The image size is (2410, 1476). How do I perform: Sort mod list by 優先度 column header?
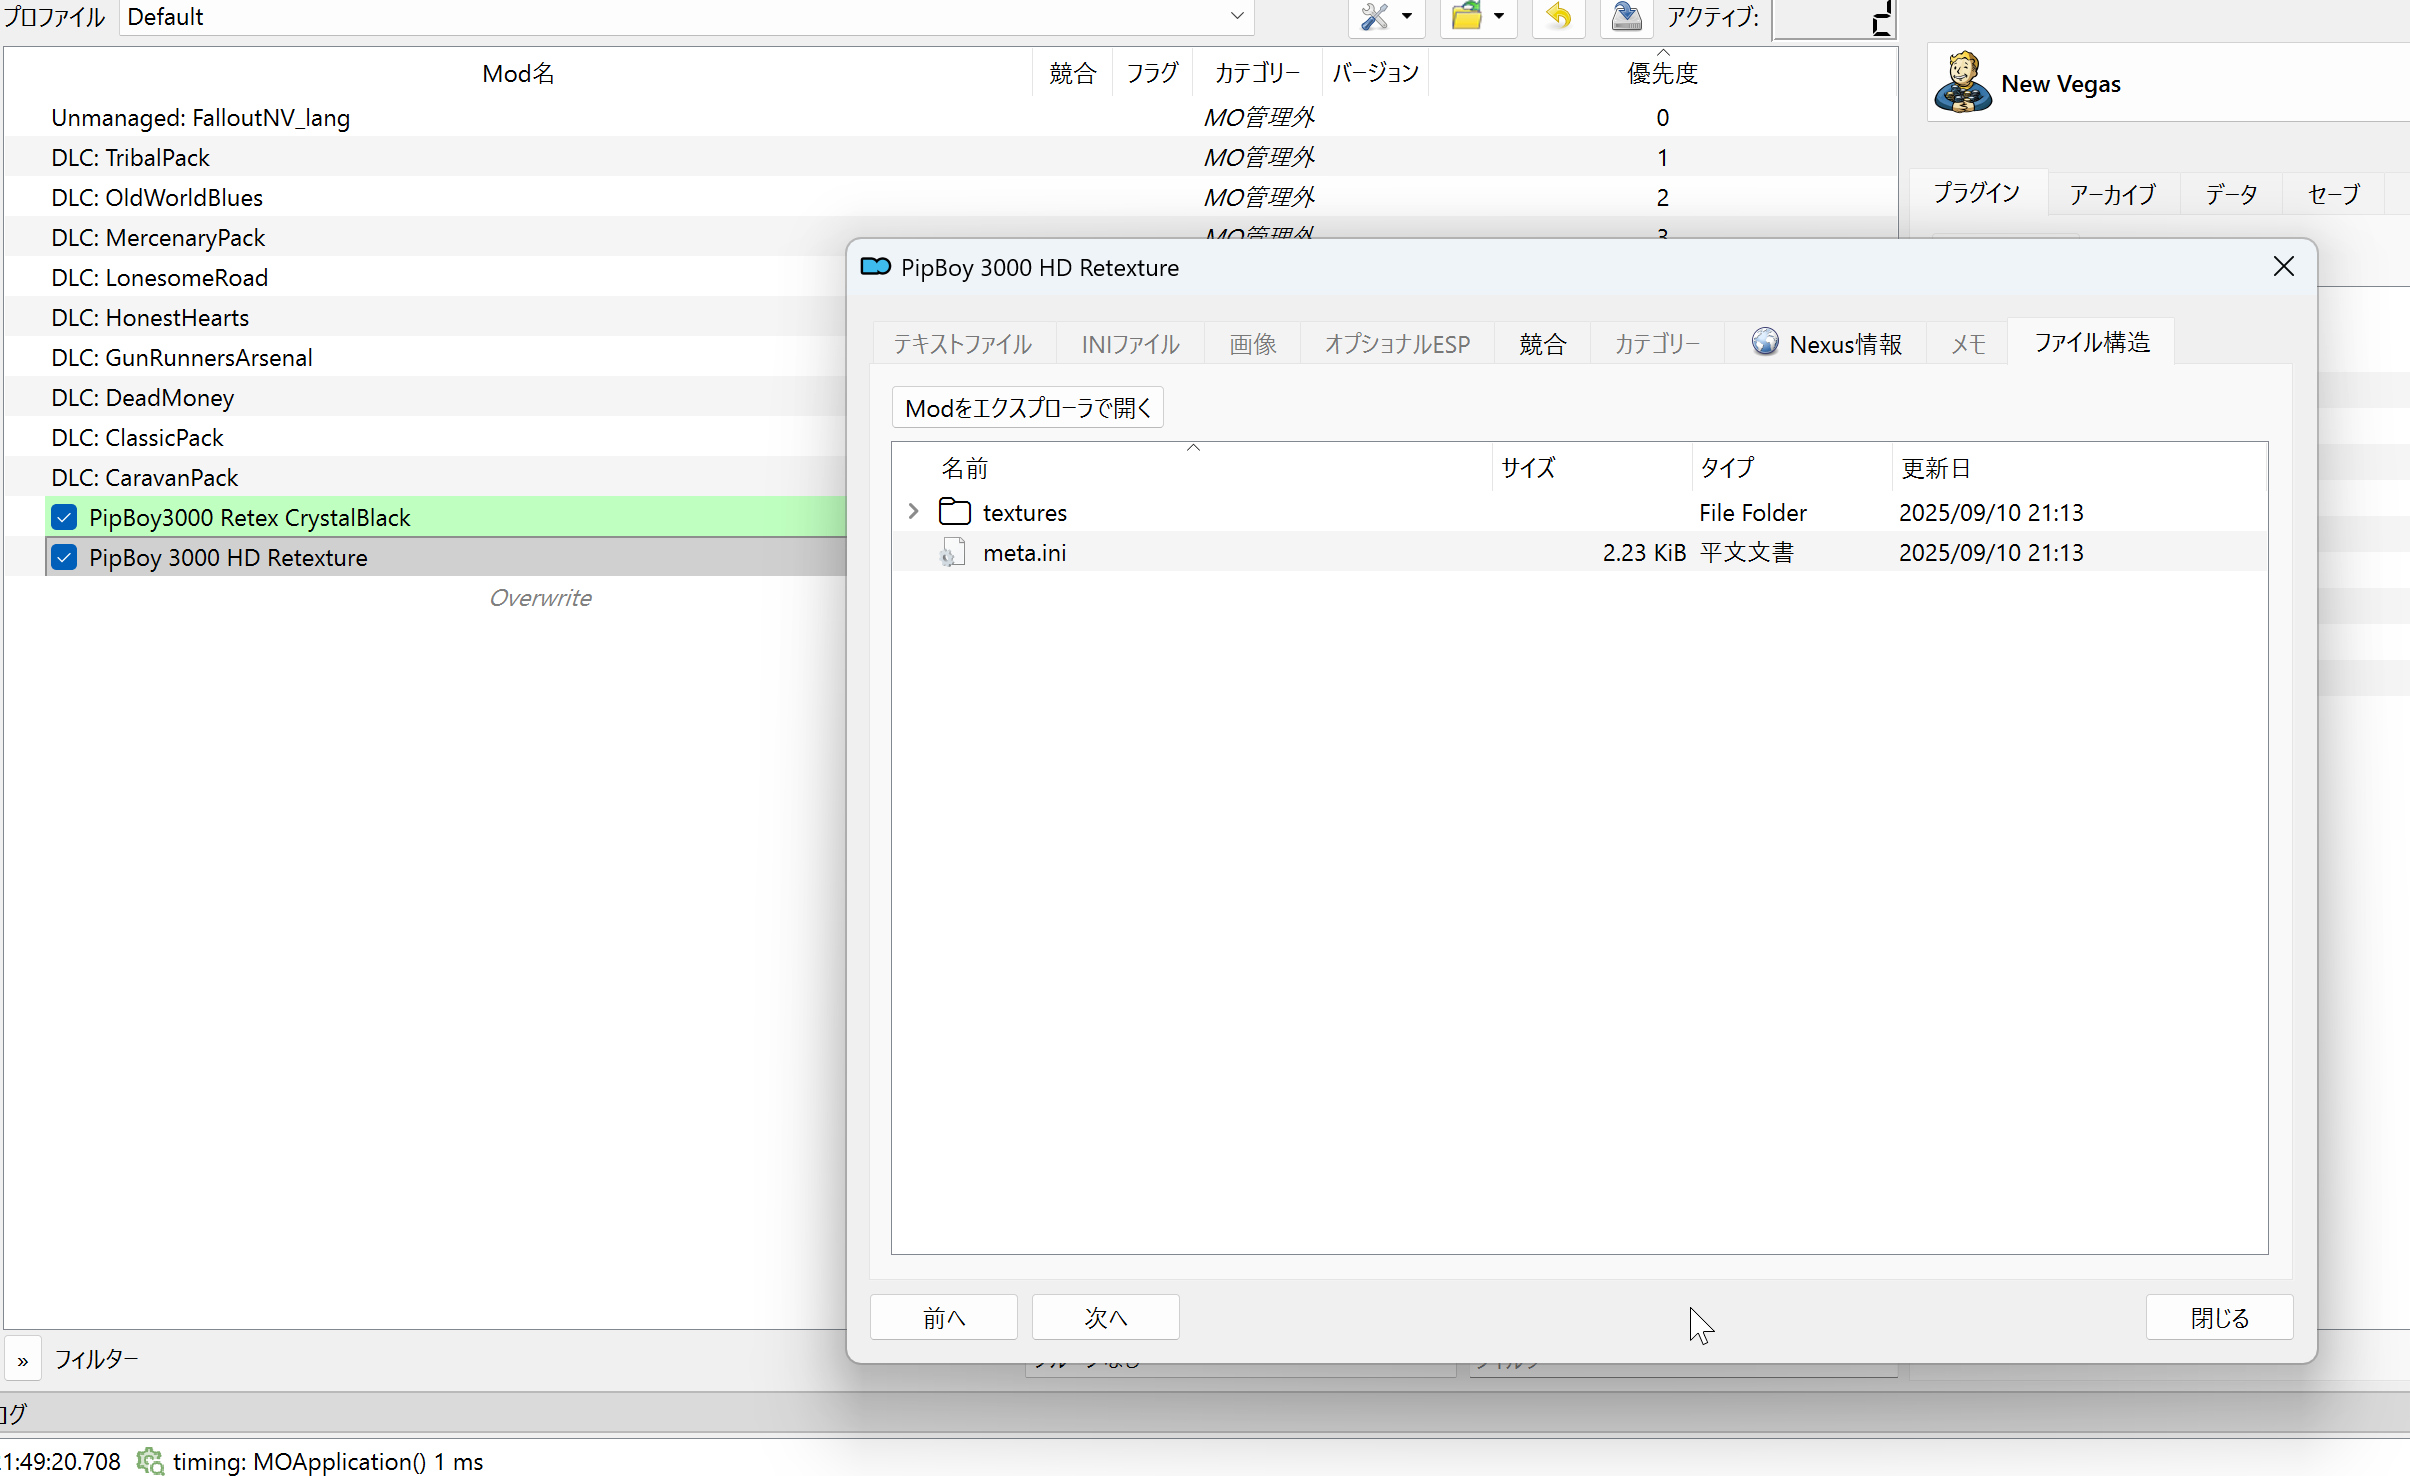tap(1661, 73)
